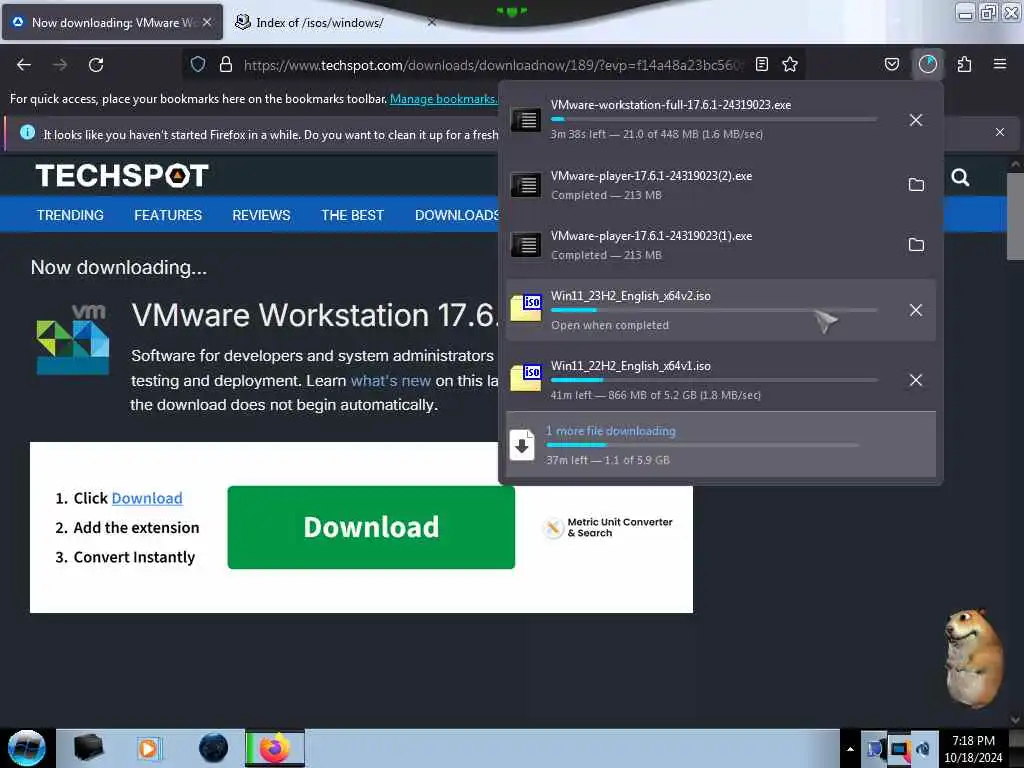
Task: Close the Index of /isos/windows/ tab
Action: point(432,22)
